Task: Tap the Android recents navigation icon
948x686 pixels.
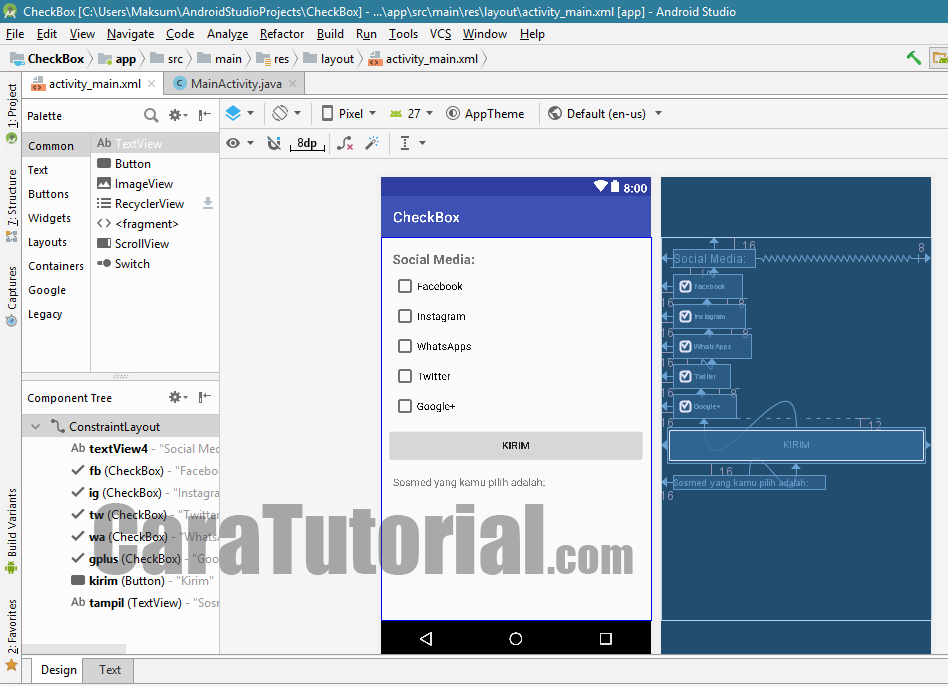Action: point(605,639)
